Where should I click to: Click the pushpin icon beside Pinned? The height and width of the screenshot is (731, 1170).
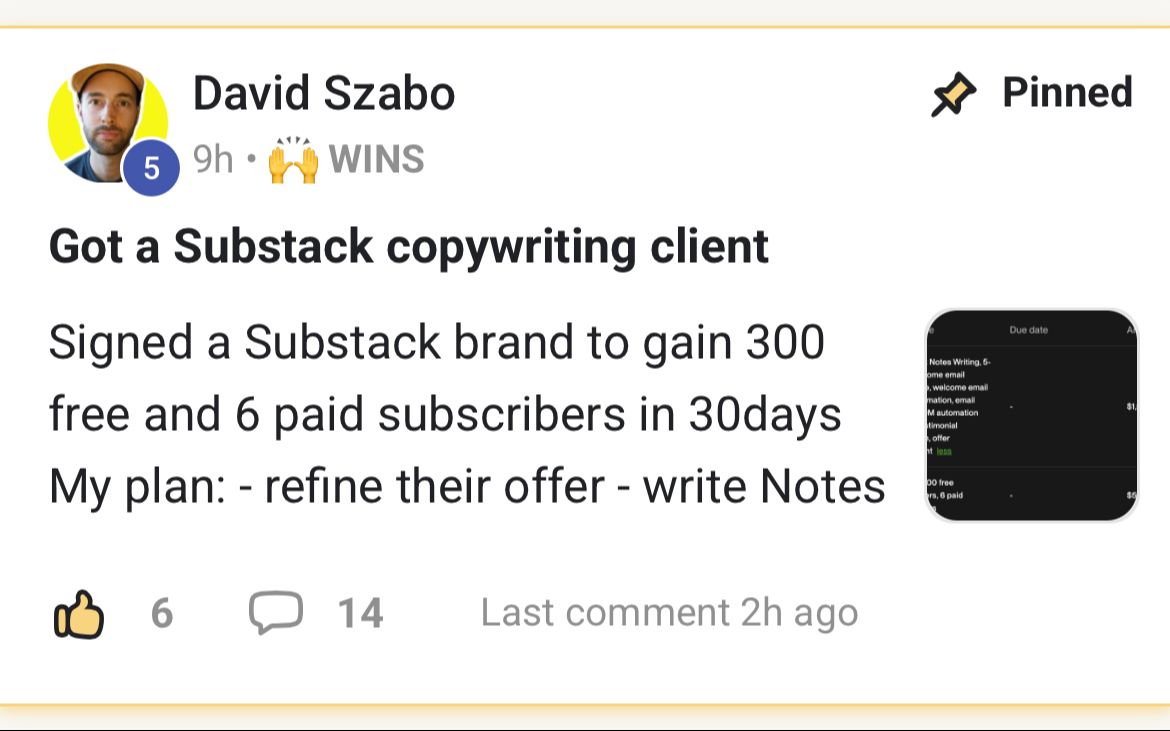pos(953,94)
